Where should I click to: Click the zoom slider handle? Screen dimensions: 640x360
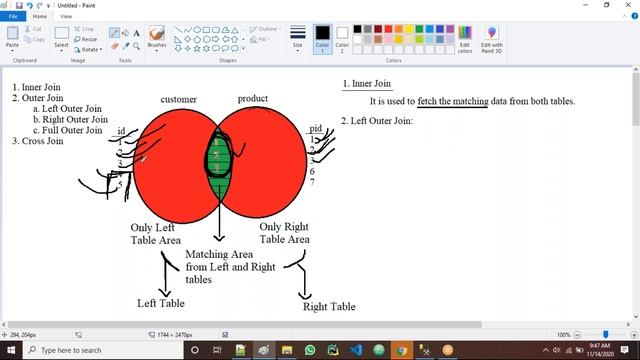(606, 335)
